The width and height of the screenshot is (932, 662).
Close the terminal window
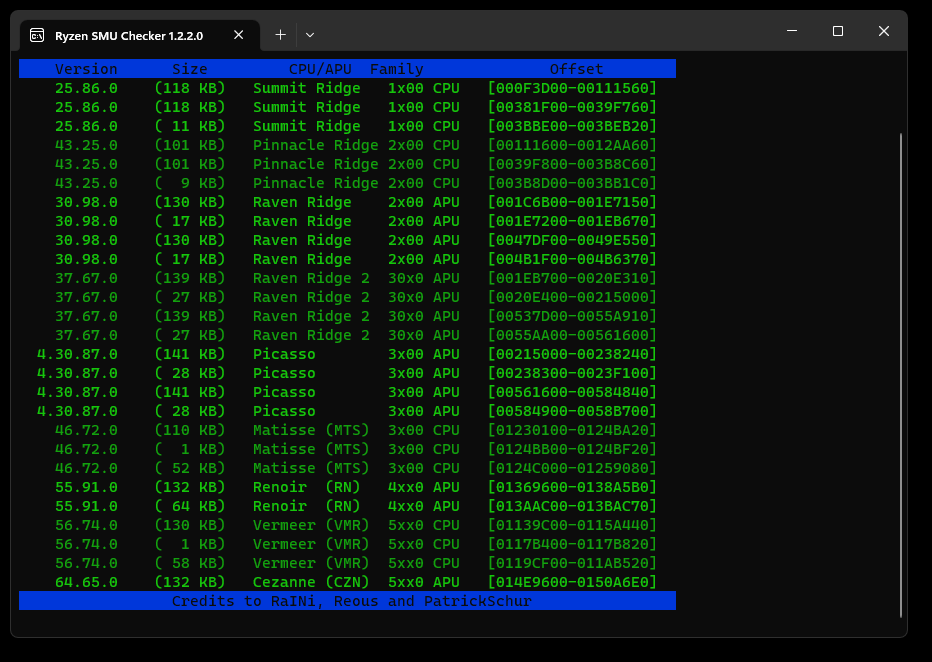point(884,31)
